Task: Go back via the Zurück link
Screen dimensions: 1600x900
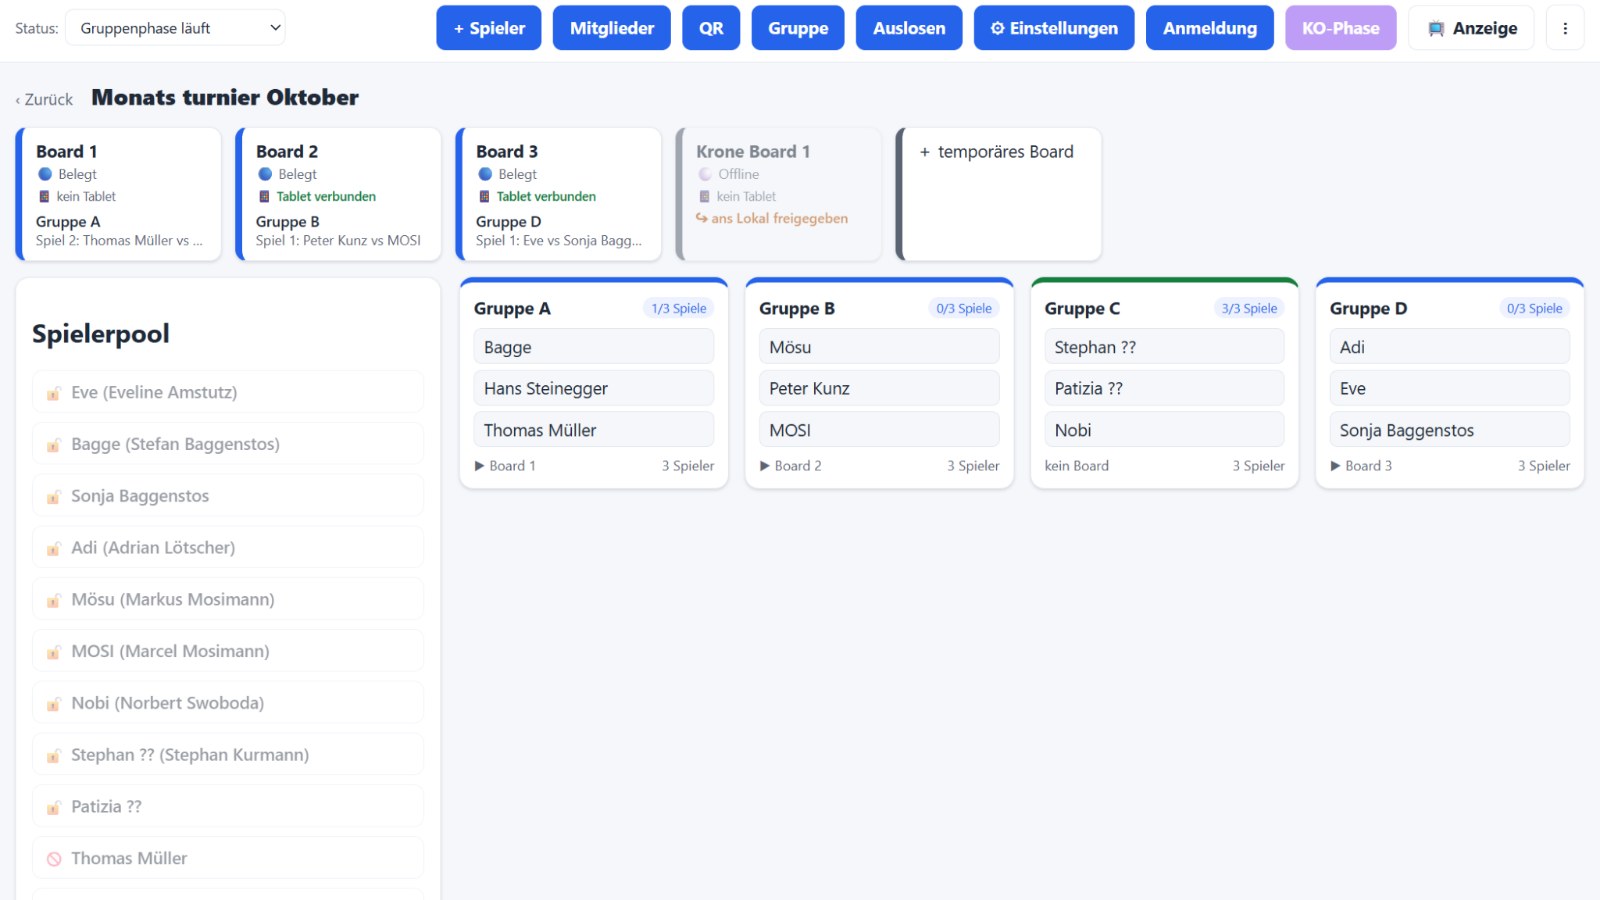Action: (x=44, y=99)
